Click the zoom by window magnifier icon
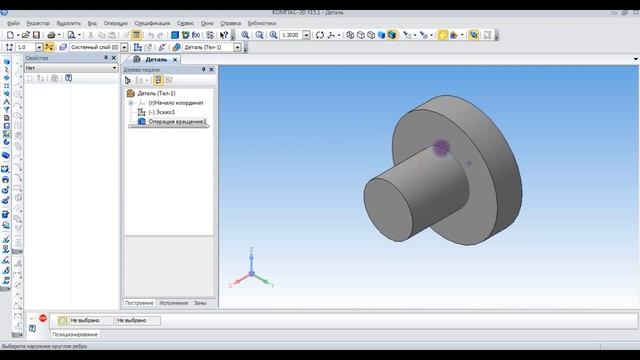 (259, 35)
